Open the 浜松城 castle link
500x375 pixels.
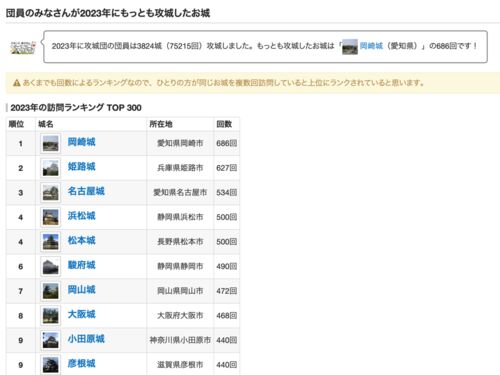(x=81, y=216)
